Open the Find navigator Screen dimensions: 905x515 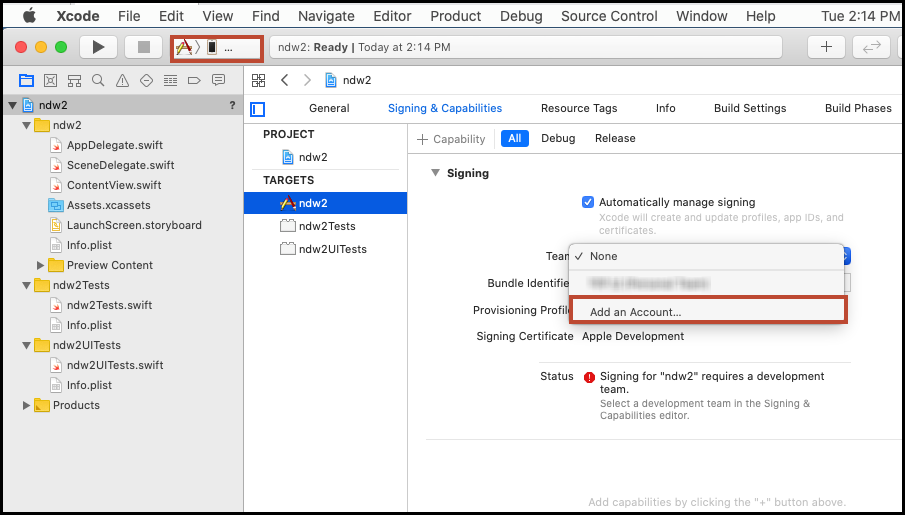[x=98, y=80]
